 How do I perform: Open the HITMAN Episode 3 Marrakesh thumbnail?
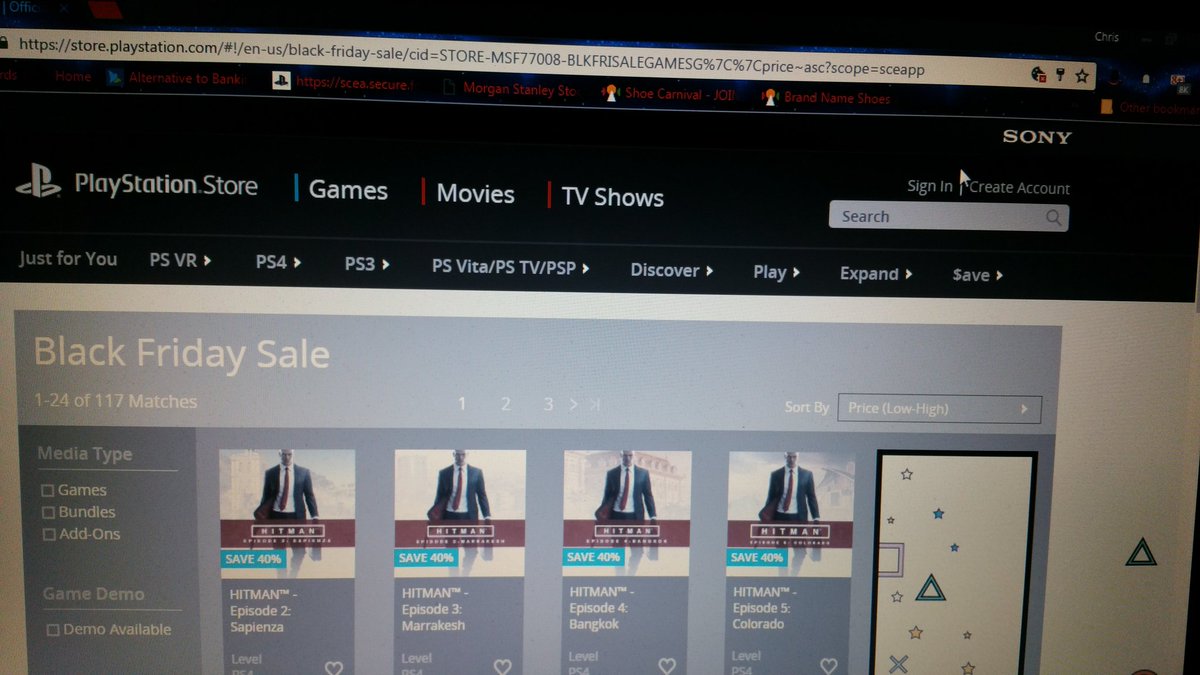pos(460,513)
